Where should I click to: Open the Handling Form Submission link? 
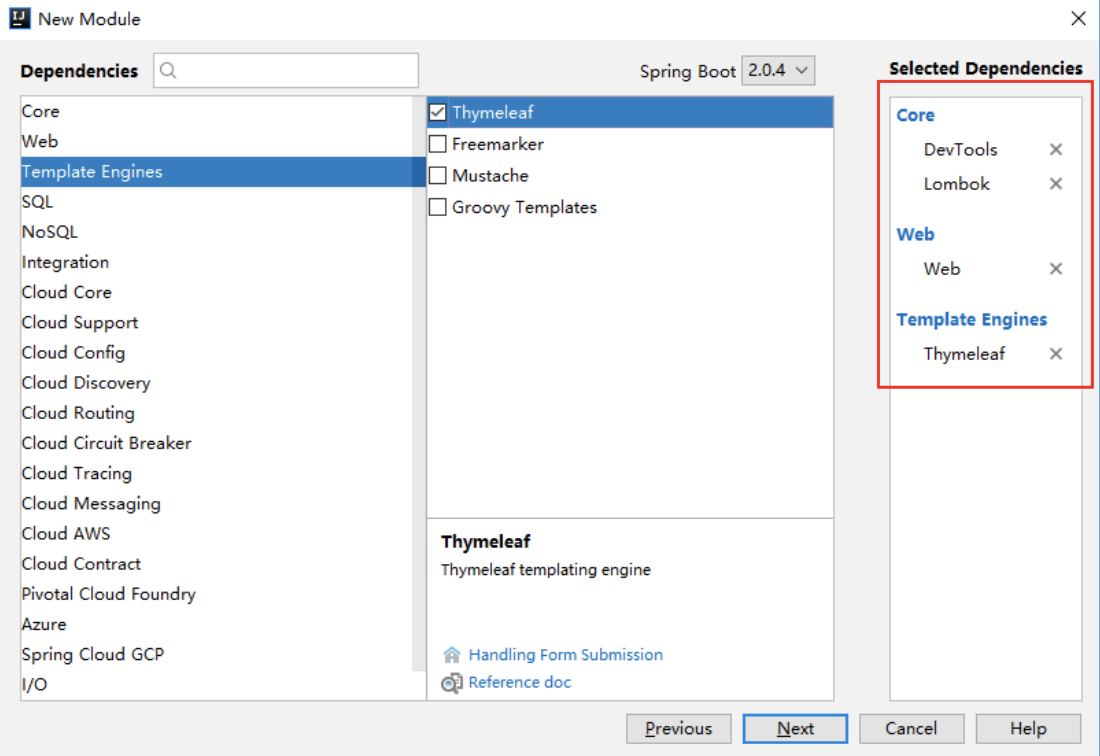click(565, 654)
